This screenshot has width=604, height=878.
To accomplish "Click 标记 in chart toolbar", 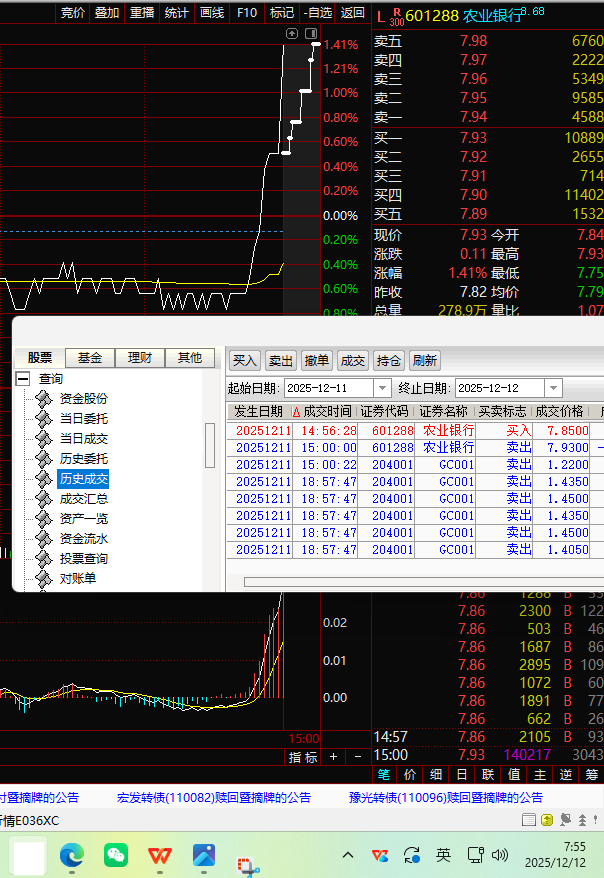I will pyautogui.click(x=282, y=12).
